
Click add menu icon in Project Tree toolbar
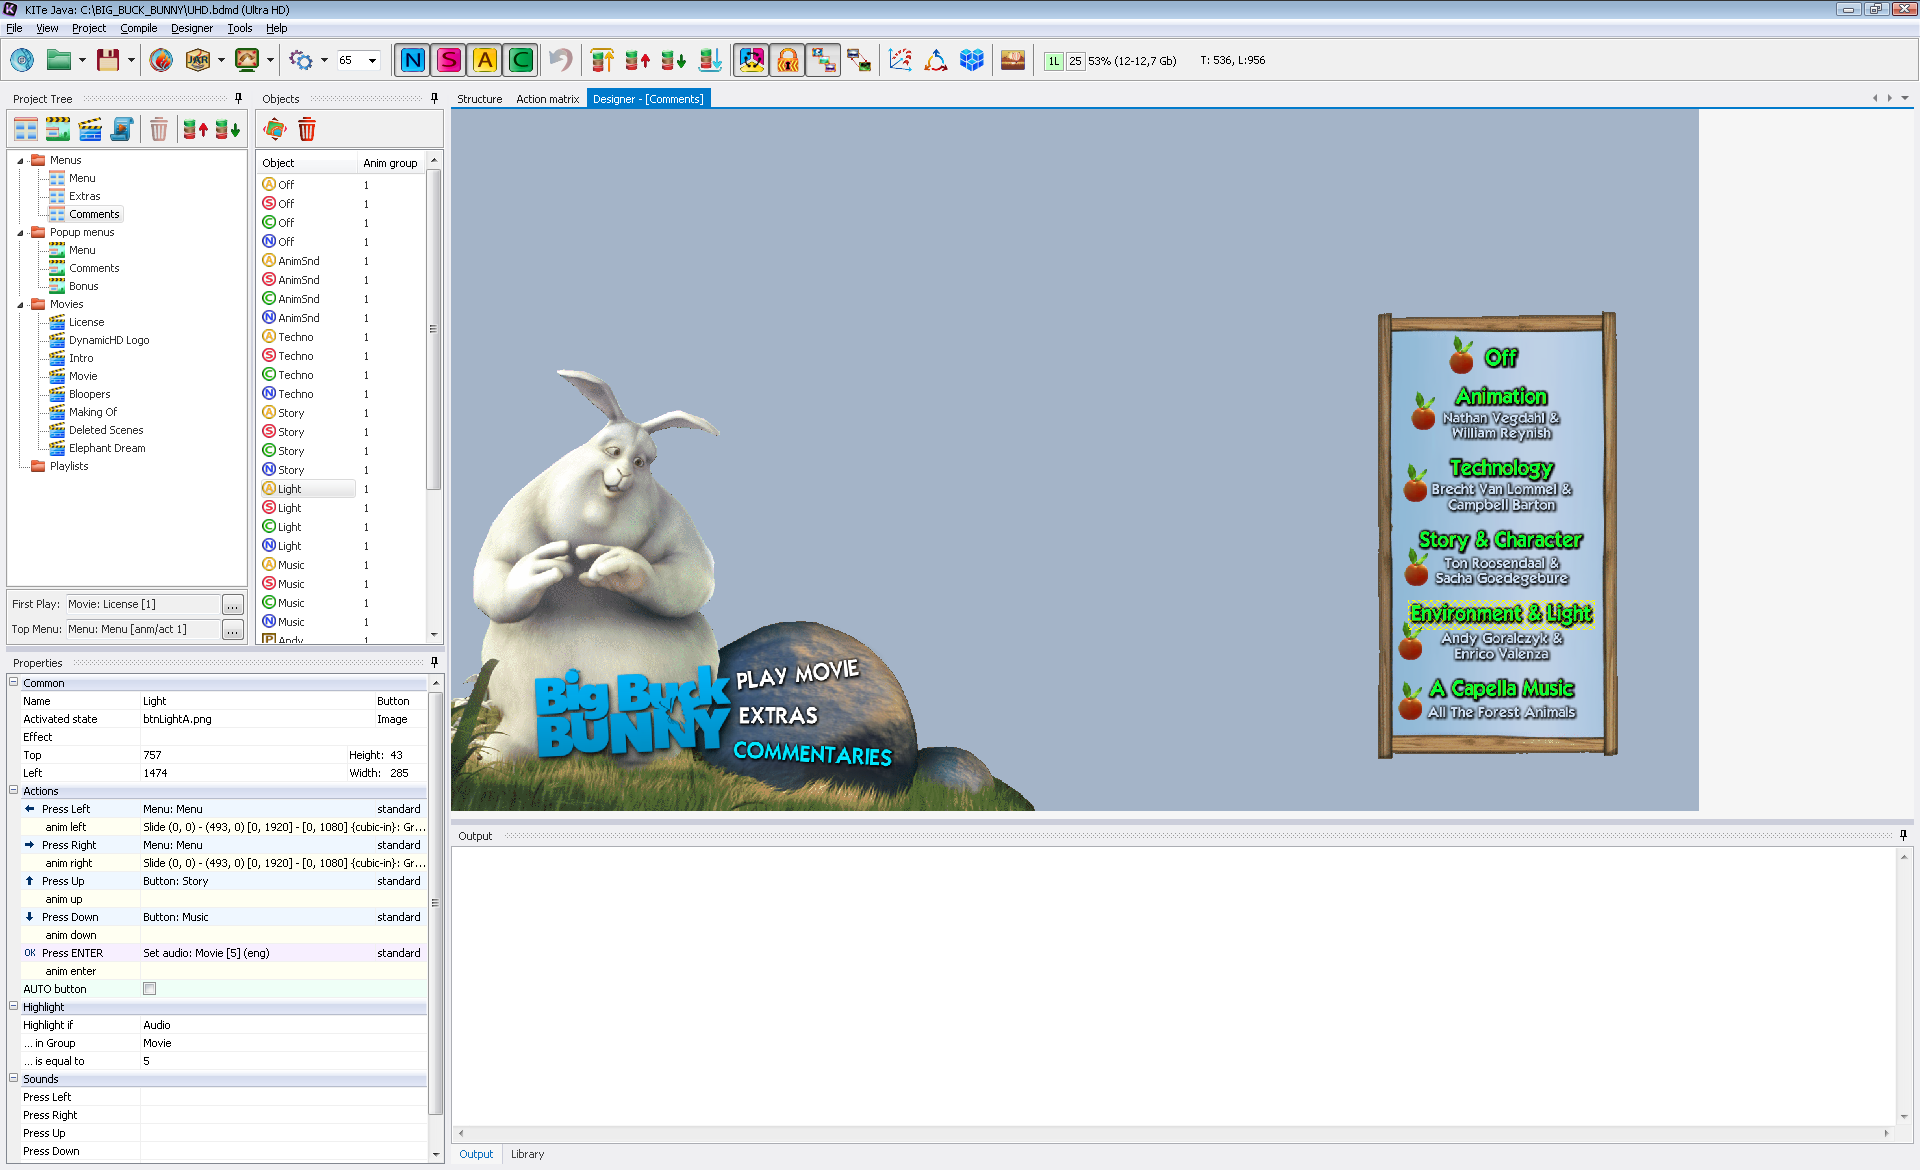26,129
